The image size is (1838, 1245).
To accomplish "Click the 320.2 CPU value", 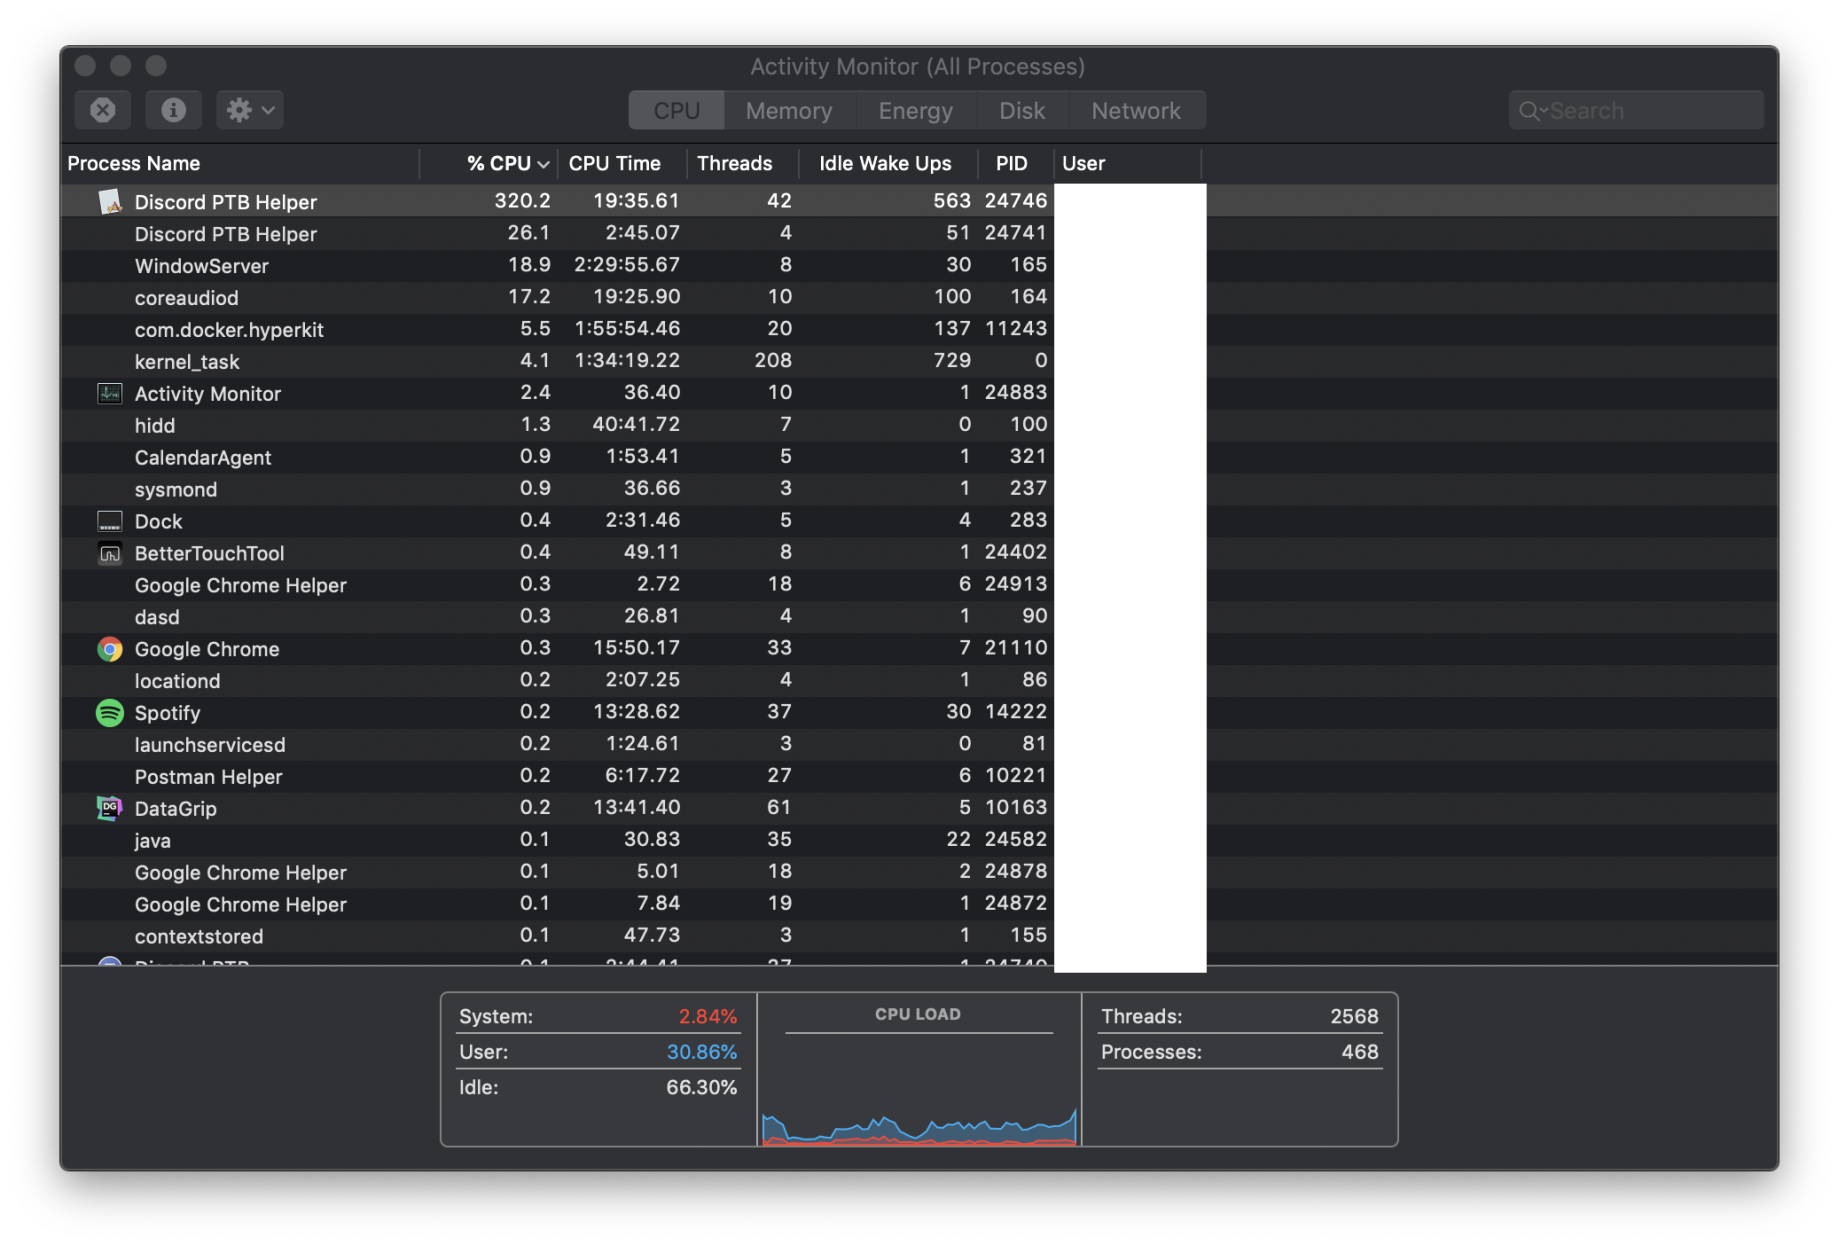I will 522,201.
